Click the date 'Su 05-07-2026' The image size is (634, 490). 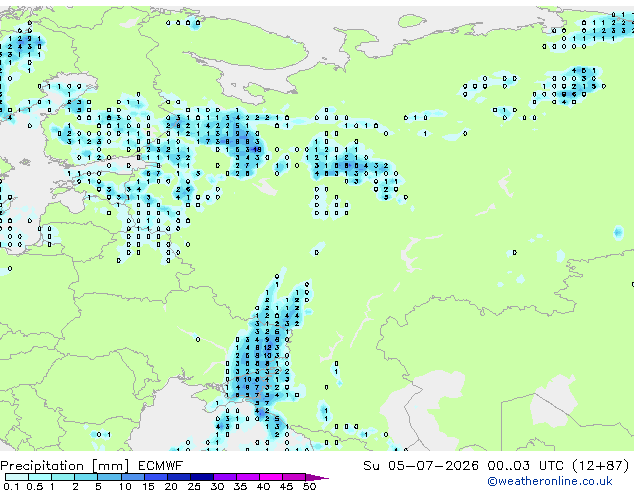(x=421, y=466)
